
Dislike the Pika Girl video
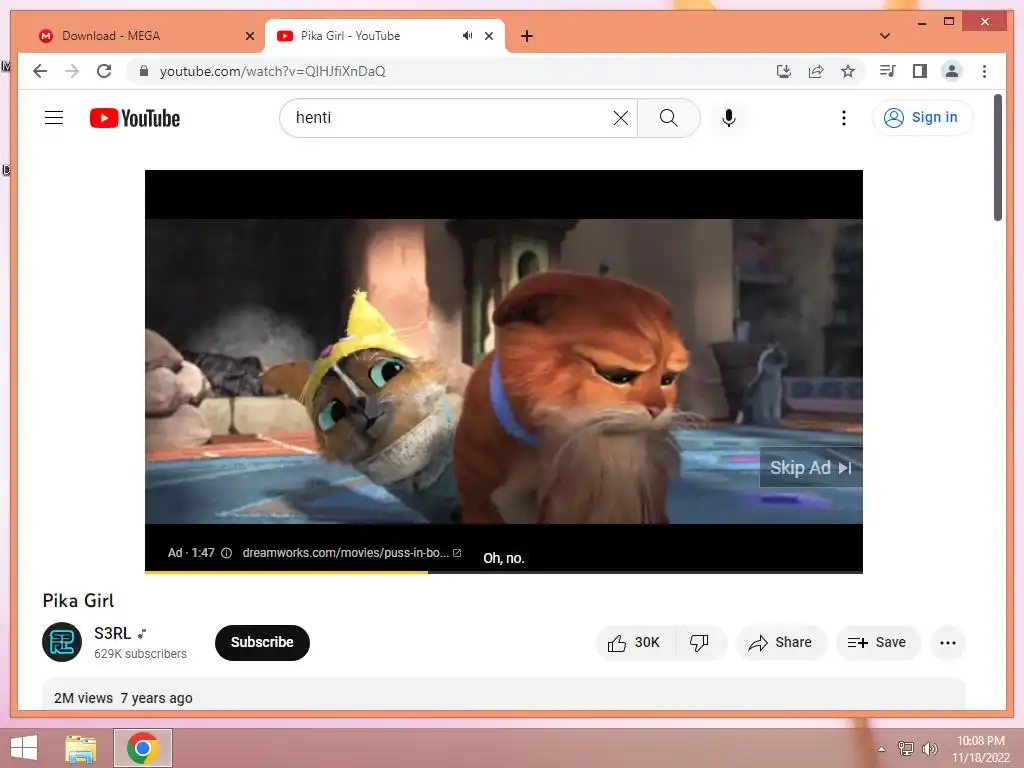699,643
